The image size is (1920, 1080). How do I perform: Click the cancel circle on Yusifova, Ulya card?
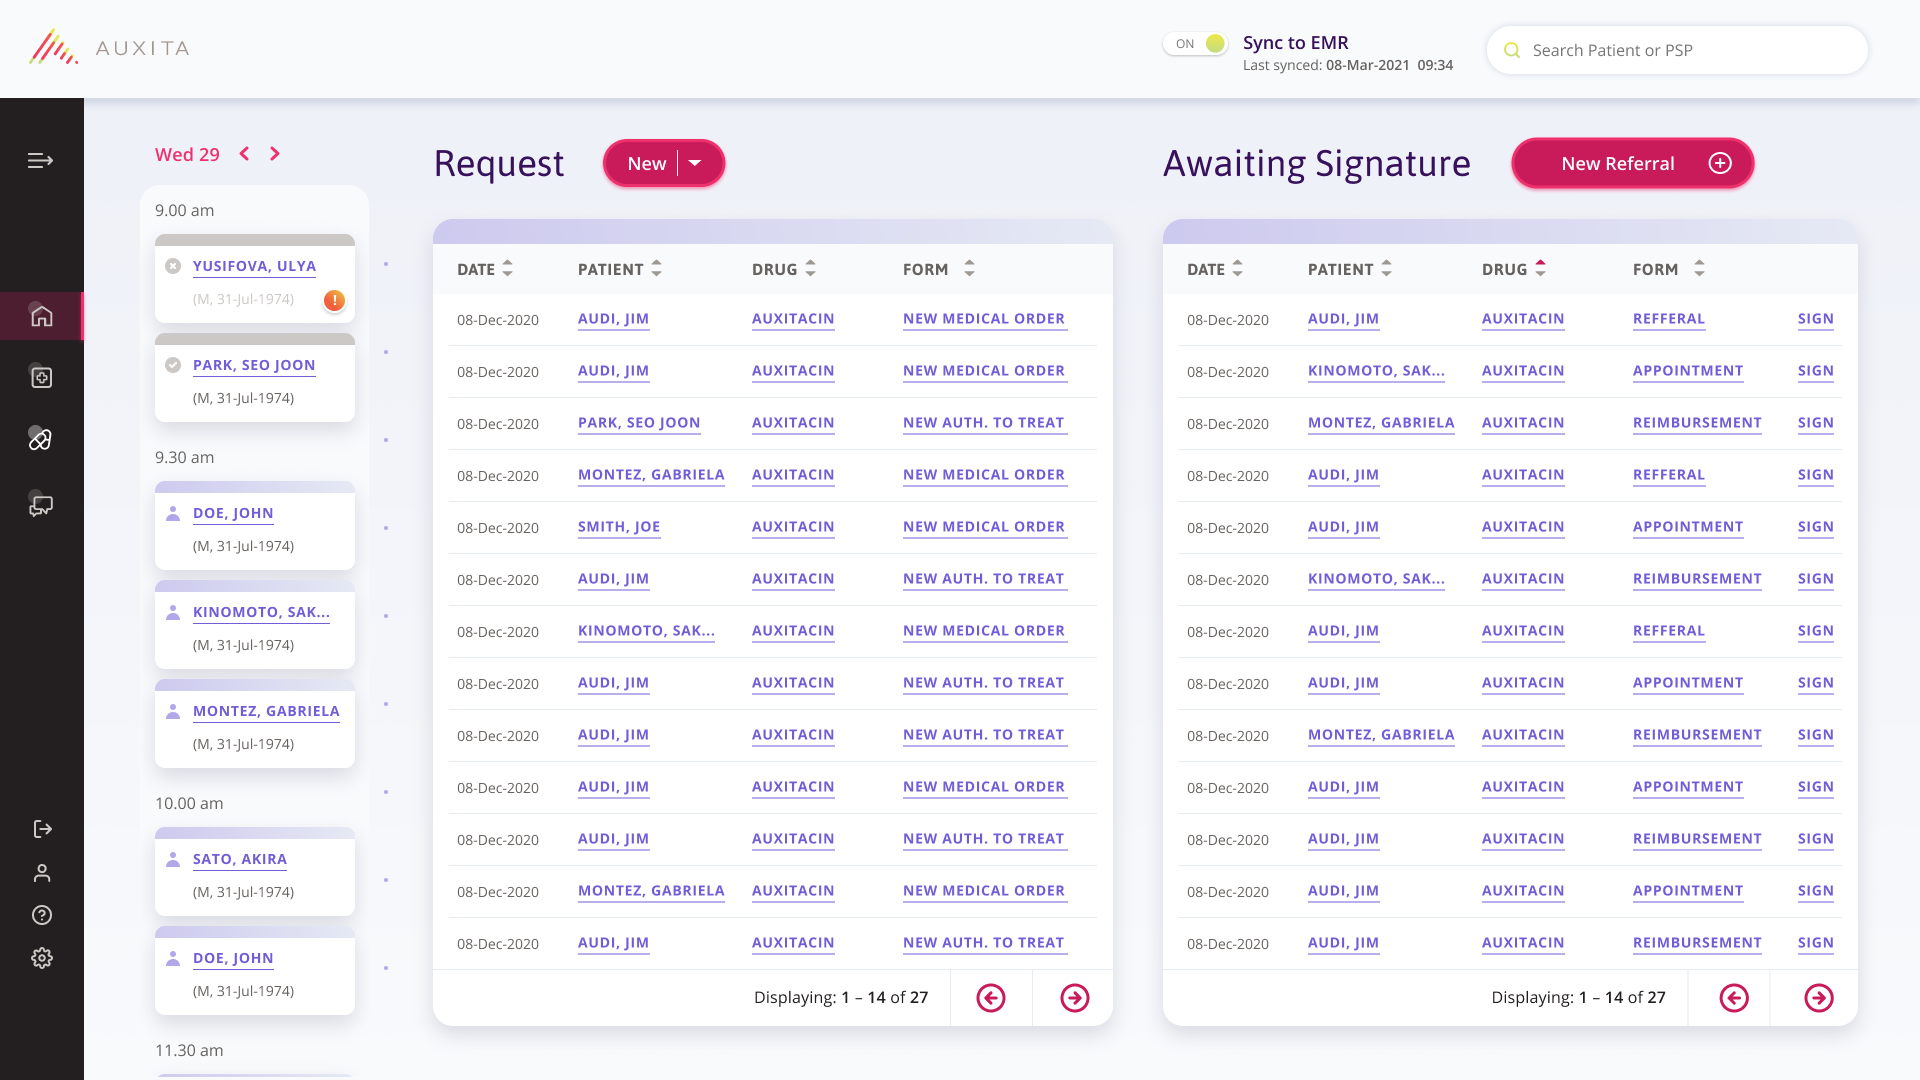pyautogui.click(x=173, y=266)
